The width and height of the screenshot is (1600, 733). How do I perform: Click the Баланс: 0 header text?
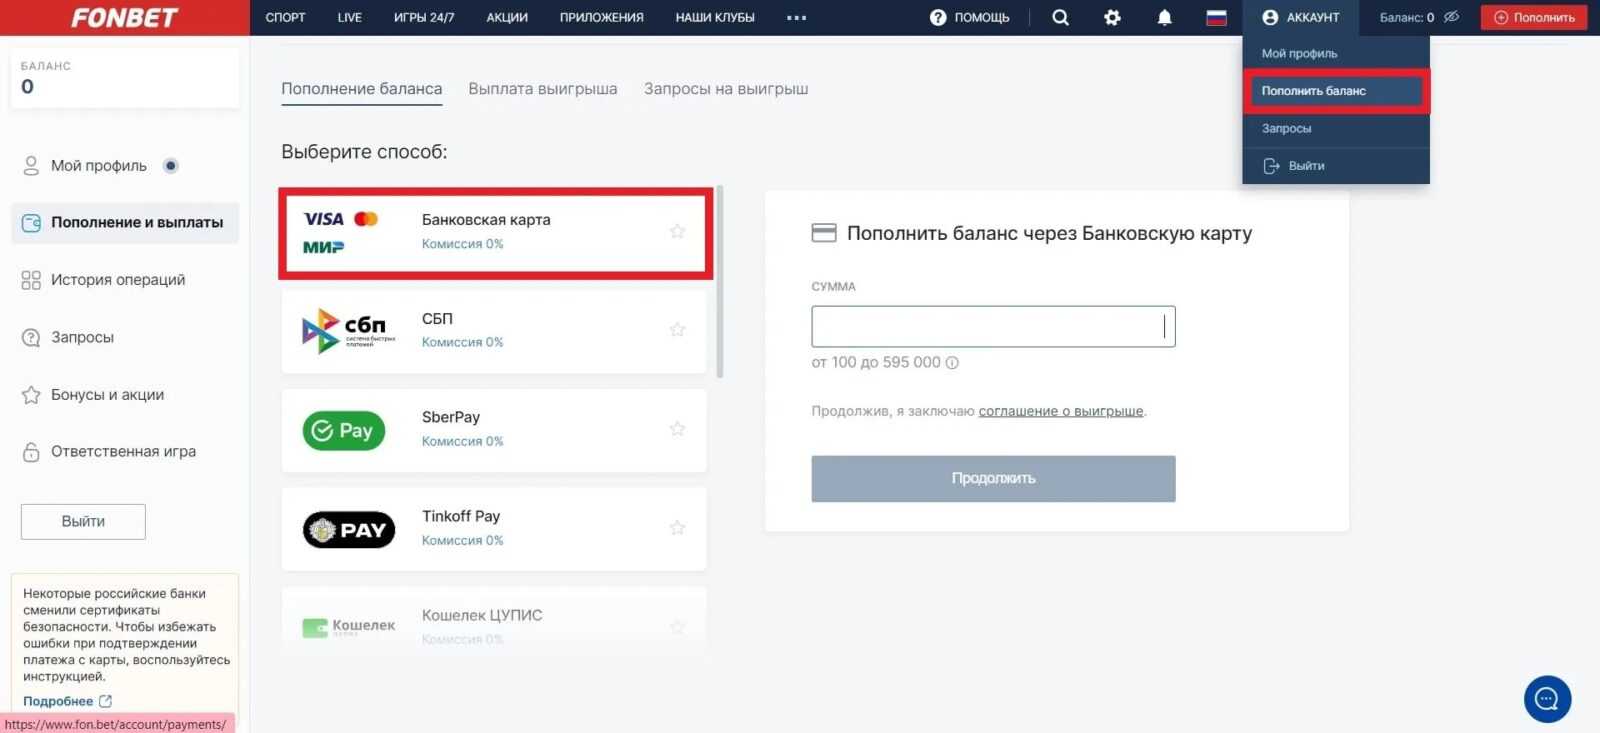click(1407, 17)
